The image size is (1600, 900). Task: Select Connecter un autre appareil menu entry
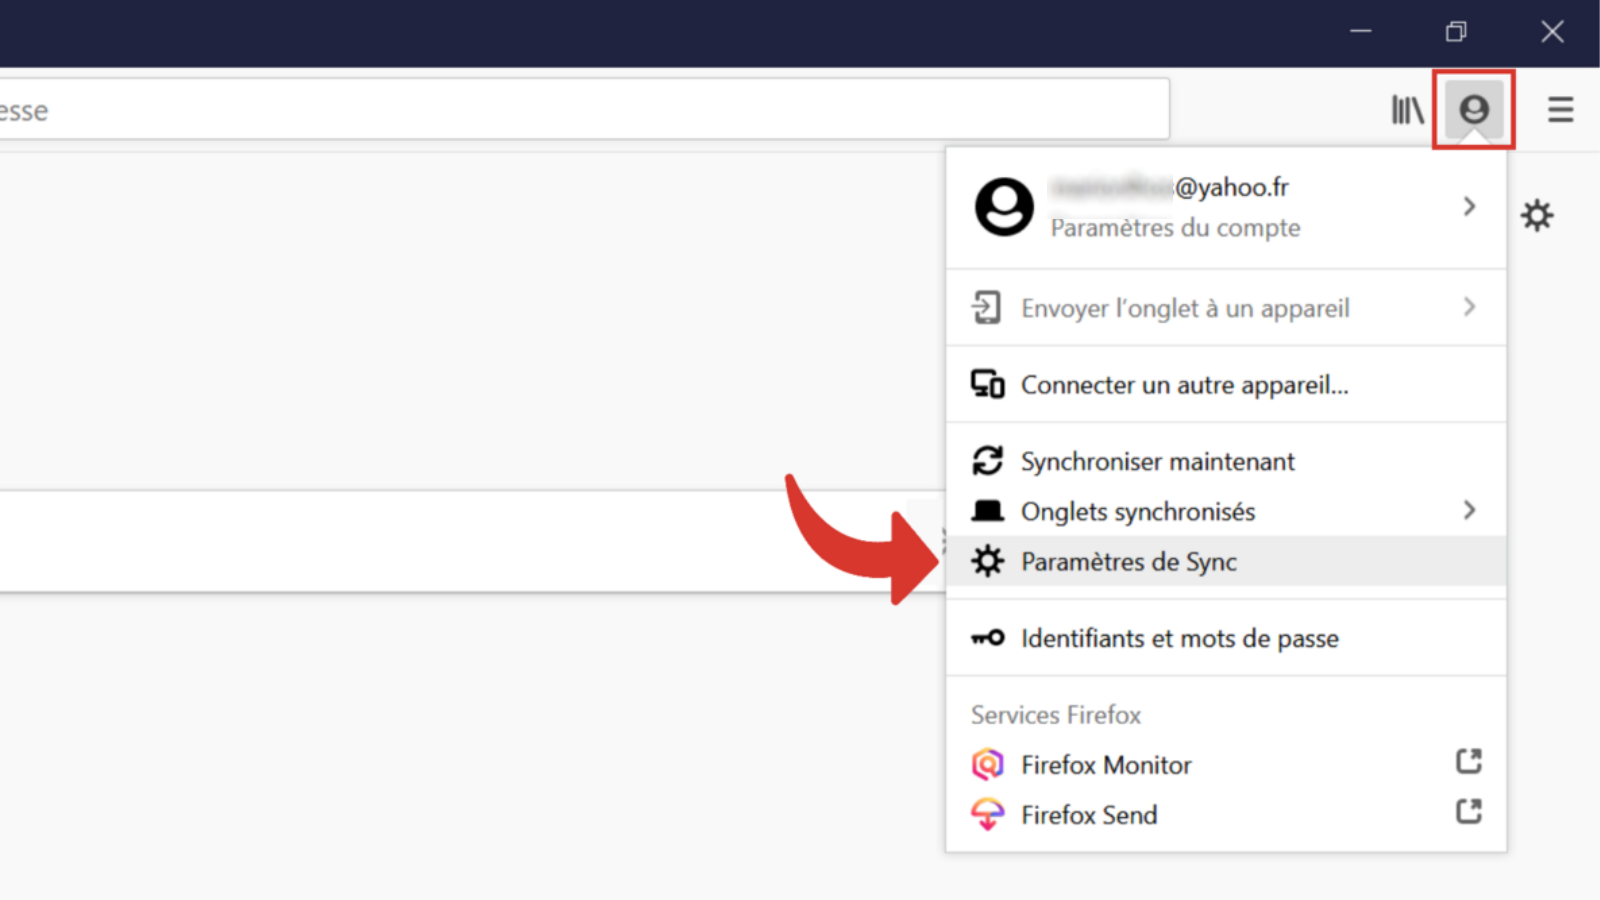click(x=1185, y=384)
